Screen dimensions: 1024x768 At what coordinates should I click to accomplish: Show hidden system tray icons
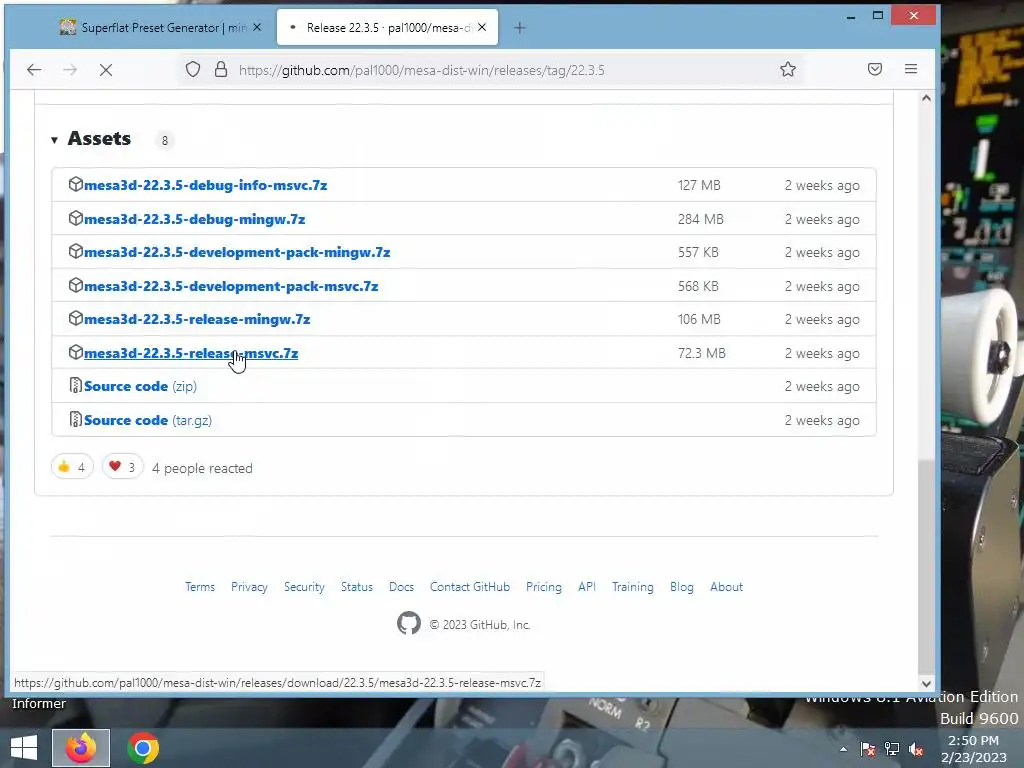click(x=843, y=750)
